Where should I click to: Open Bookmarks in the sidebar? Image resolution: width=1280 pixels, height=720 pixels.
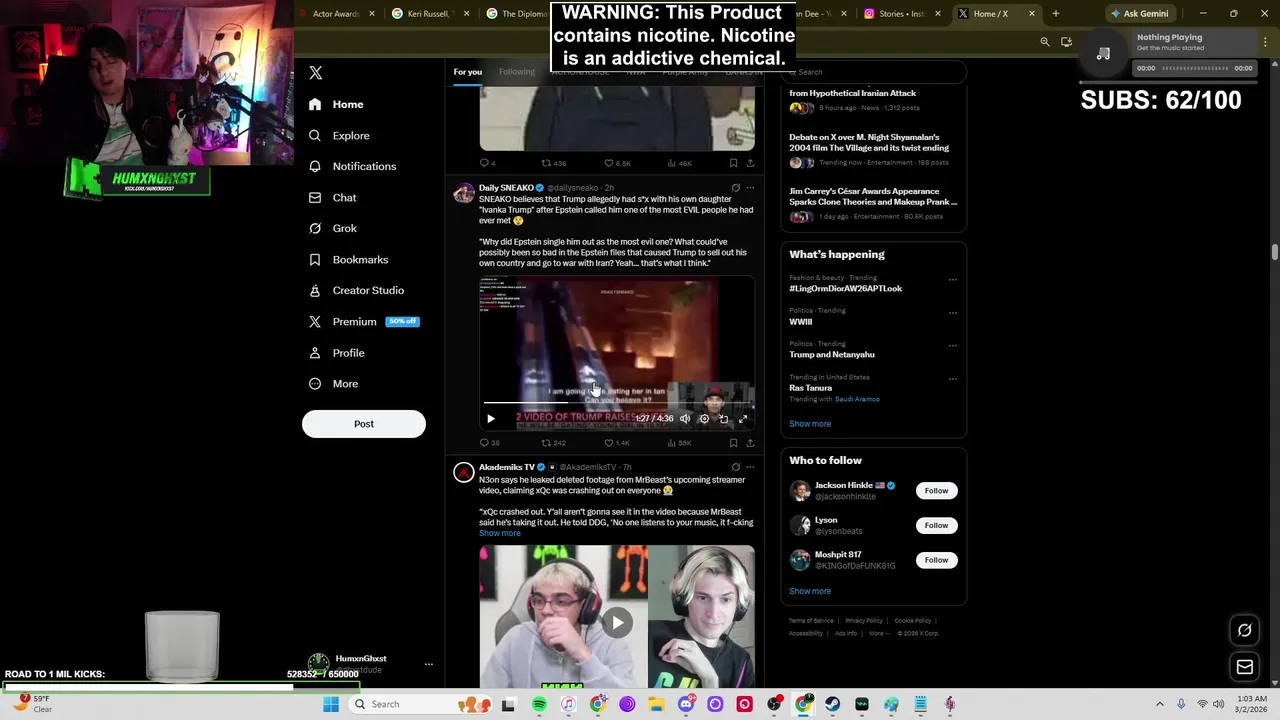point(348,259)
